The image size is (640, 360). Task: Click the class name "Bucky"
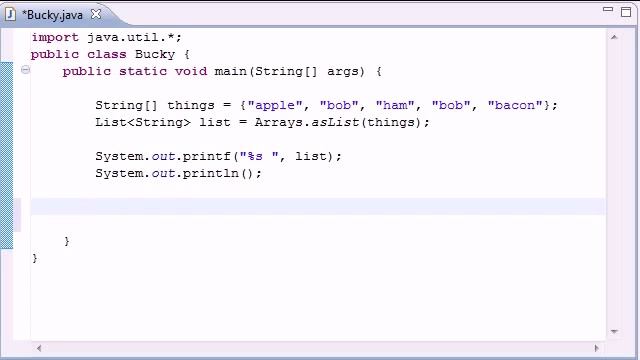(155, 54)
